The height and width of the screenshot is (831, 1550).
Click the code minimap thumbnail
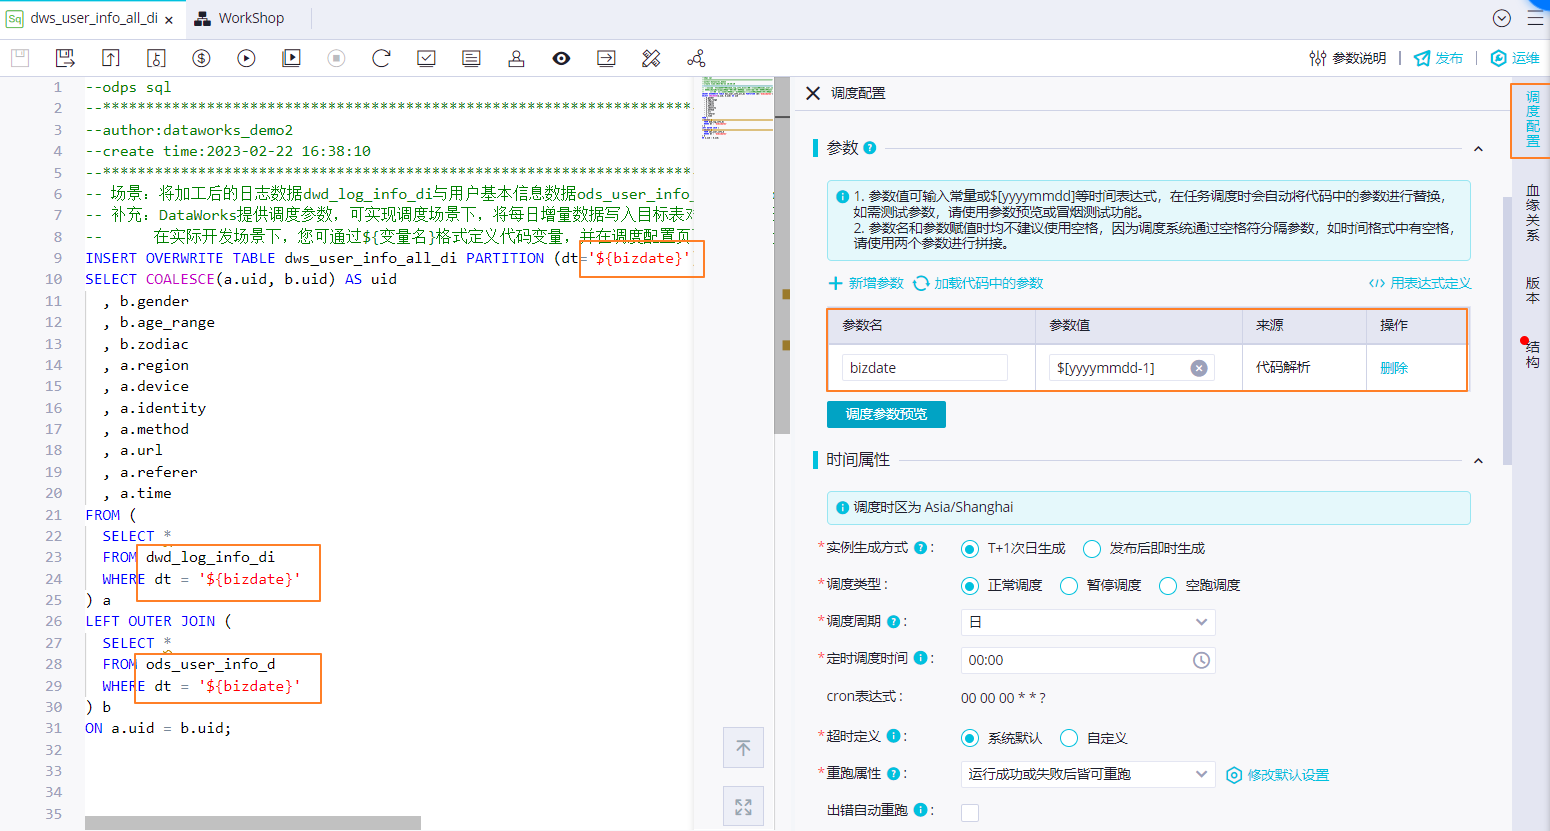737,107
